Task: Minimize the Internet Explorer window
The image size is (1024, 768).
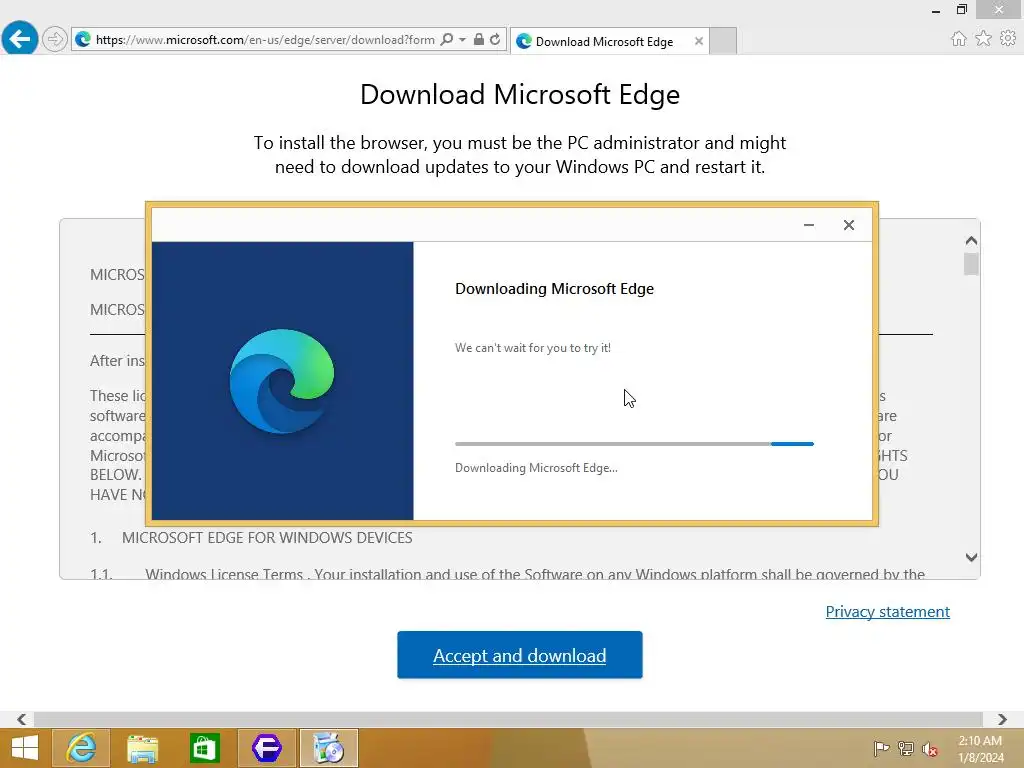Action: pyautogui.click(x=936, y=10)
